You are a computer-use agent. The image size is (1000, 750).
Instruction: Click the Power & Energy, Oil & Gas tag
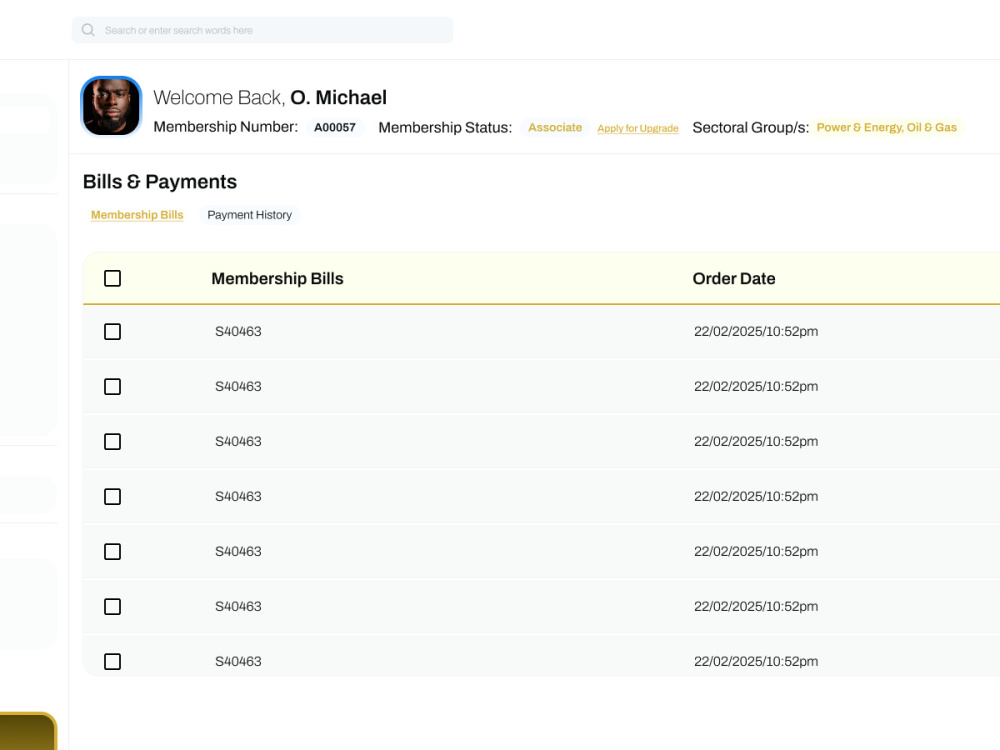tap(886, 128)
